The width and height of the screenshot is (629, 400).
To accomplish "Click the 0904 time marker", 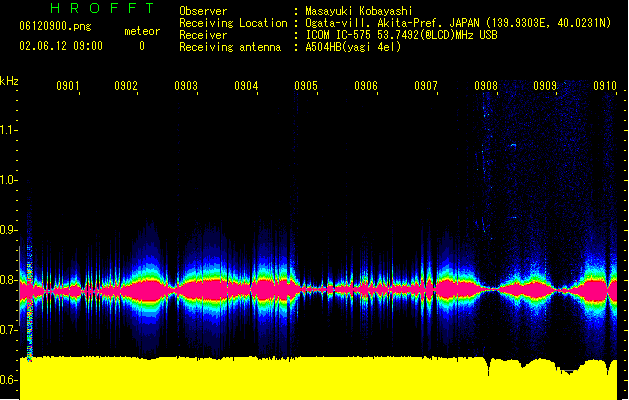I will 246,86.
